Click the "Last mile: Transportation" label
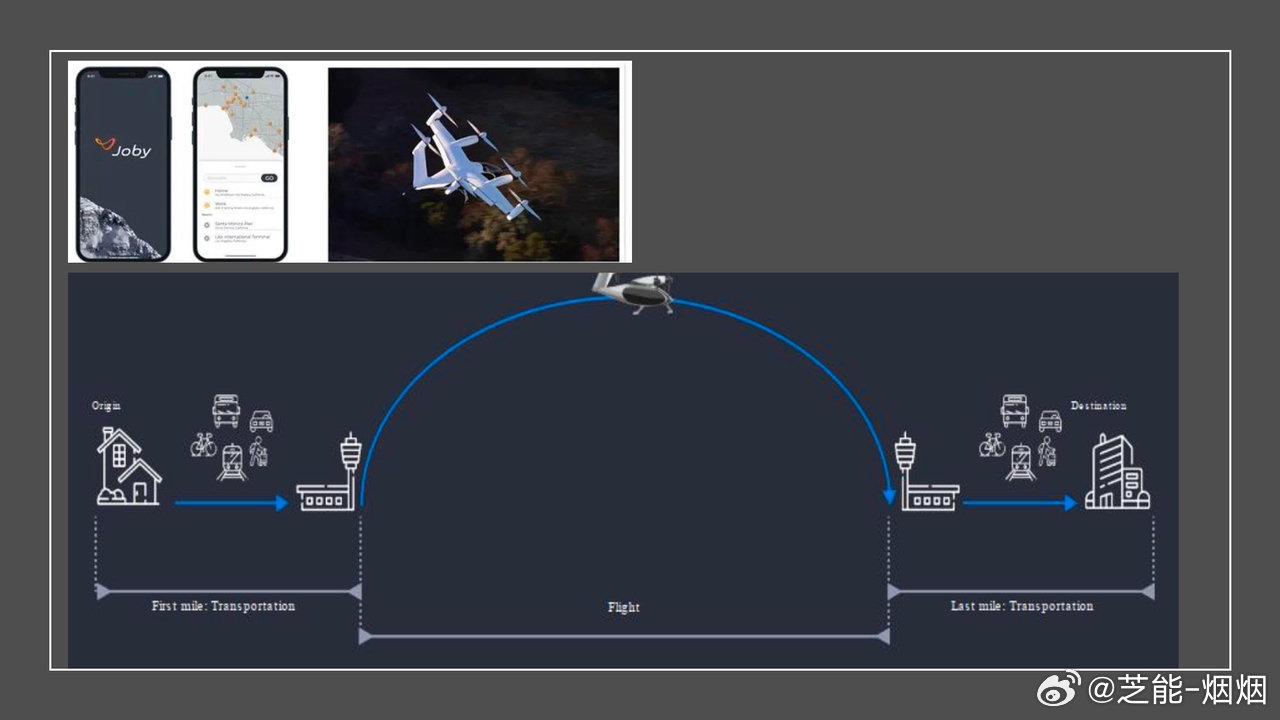 tap(1022, 606)
